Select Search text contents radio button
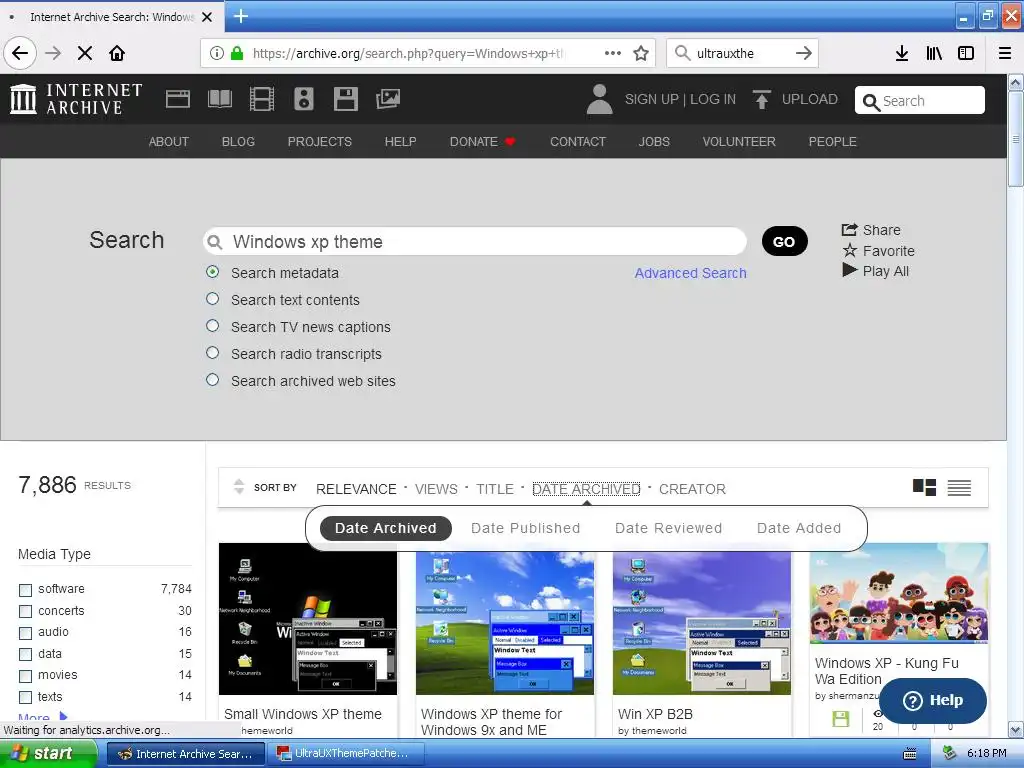Screen dimensions: 1024x768 click(x=212, y=298)
